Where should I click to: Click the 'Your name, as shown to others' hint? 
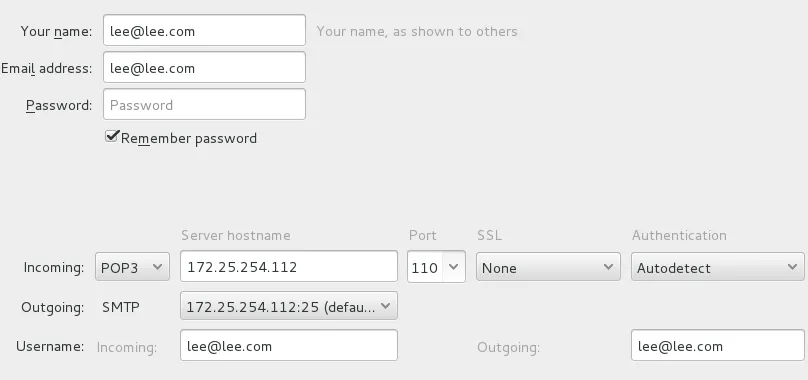point(417,31)
